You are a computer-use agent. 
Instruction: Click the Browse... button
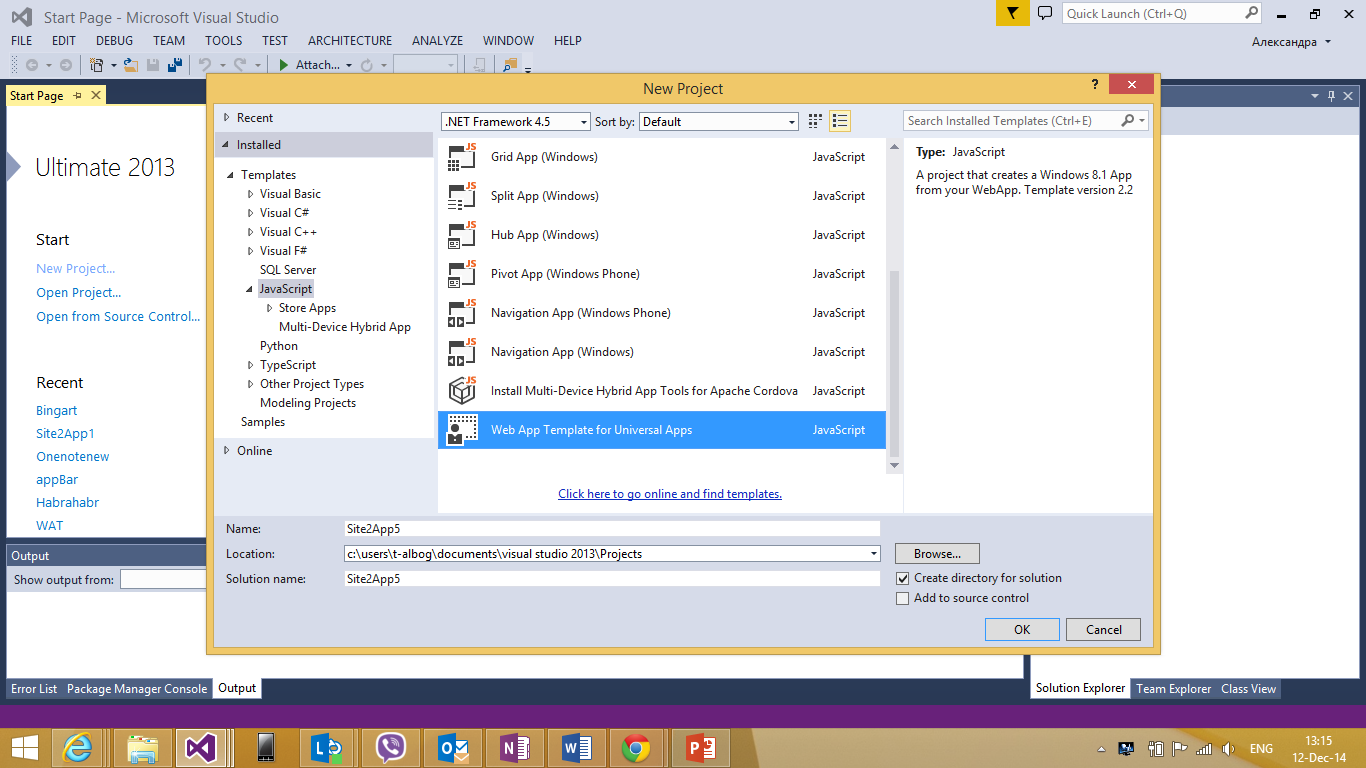tap(937, 553)
